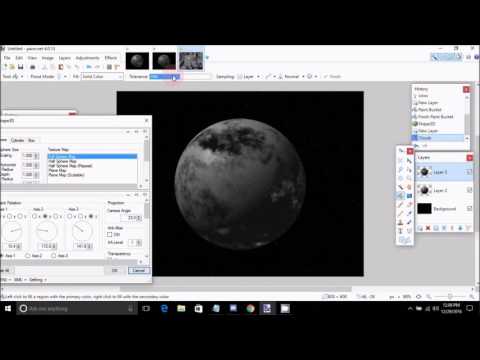Open the Fill Solid Color dropdown
The width and height of the screenshot is (480, 360).
tap(102, 77)
